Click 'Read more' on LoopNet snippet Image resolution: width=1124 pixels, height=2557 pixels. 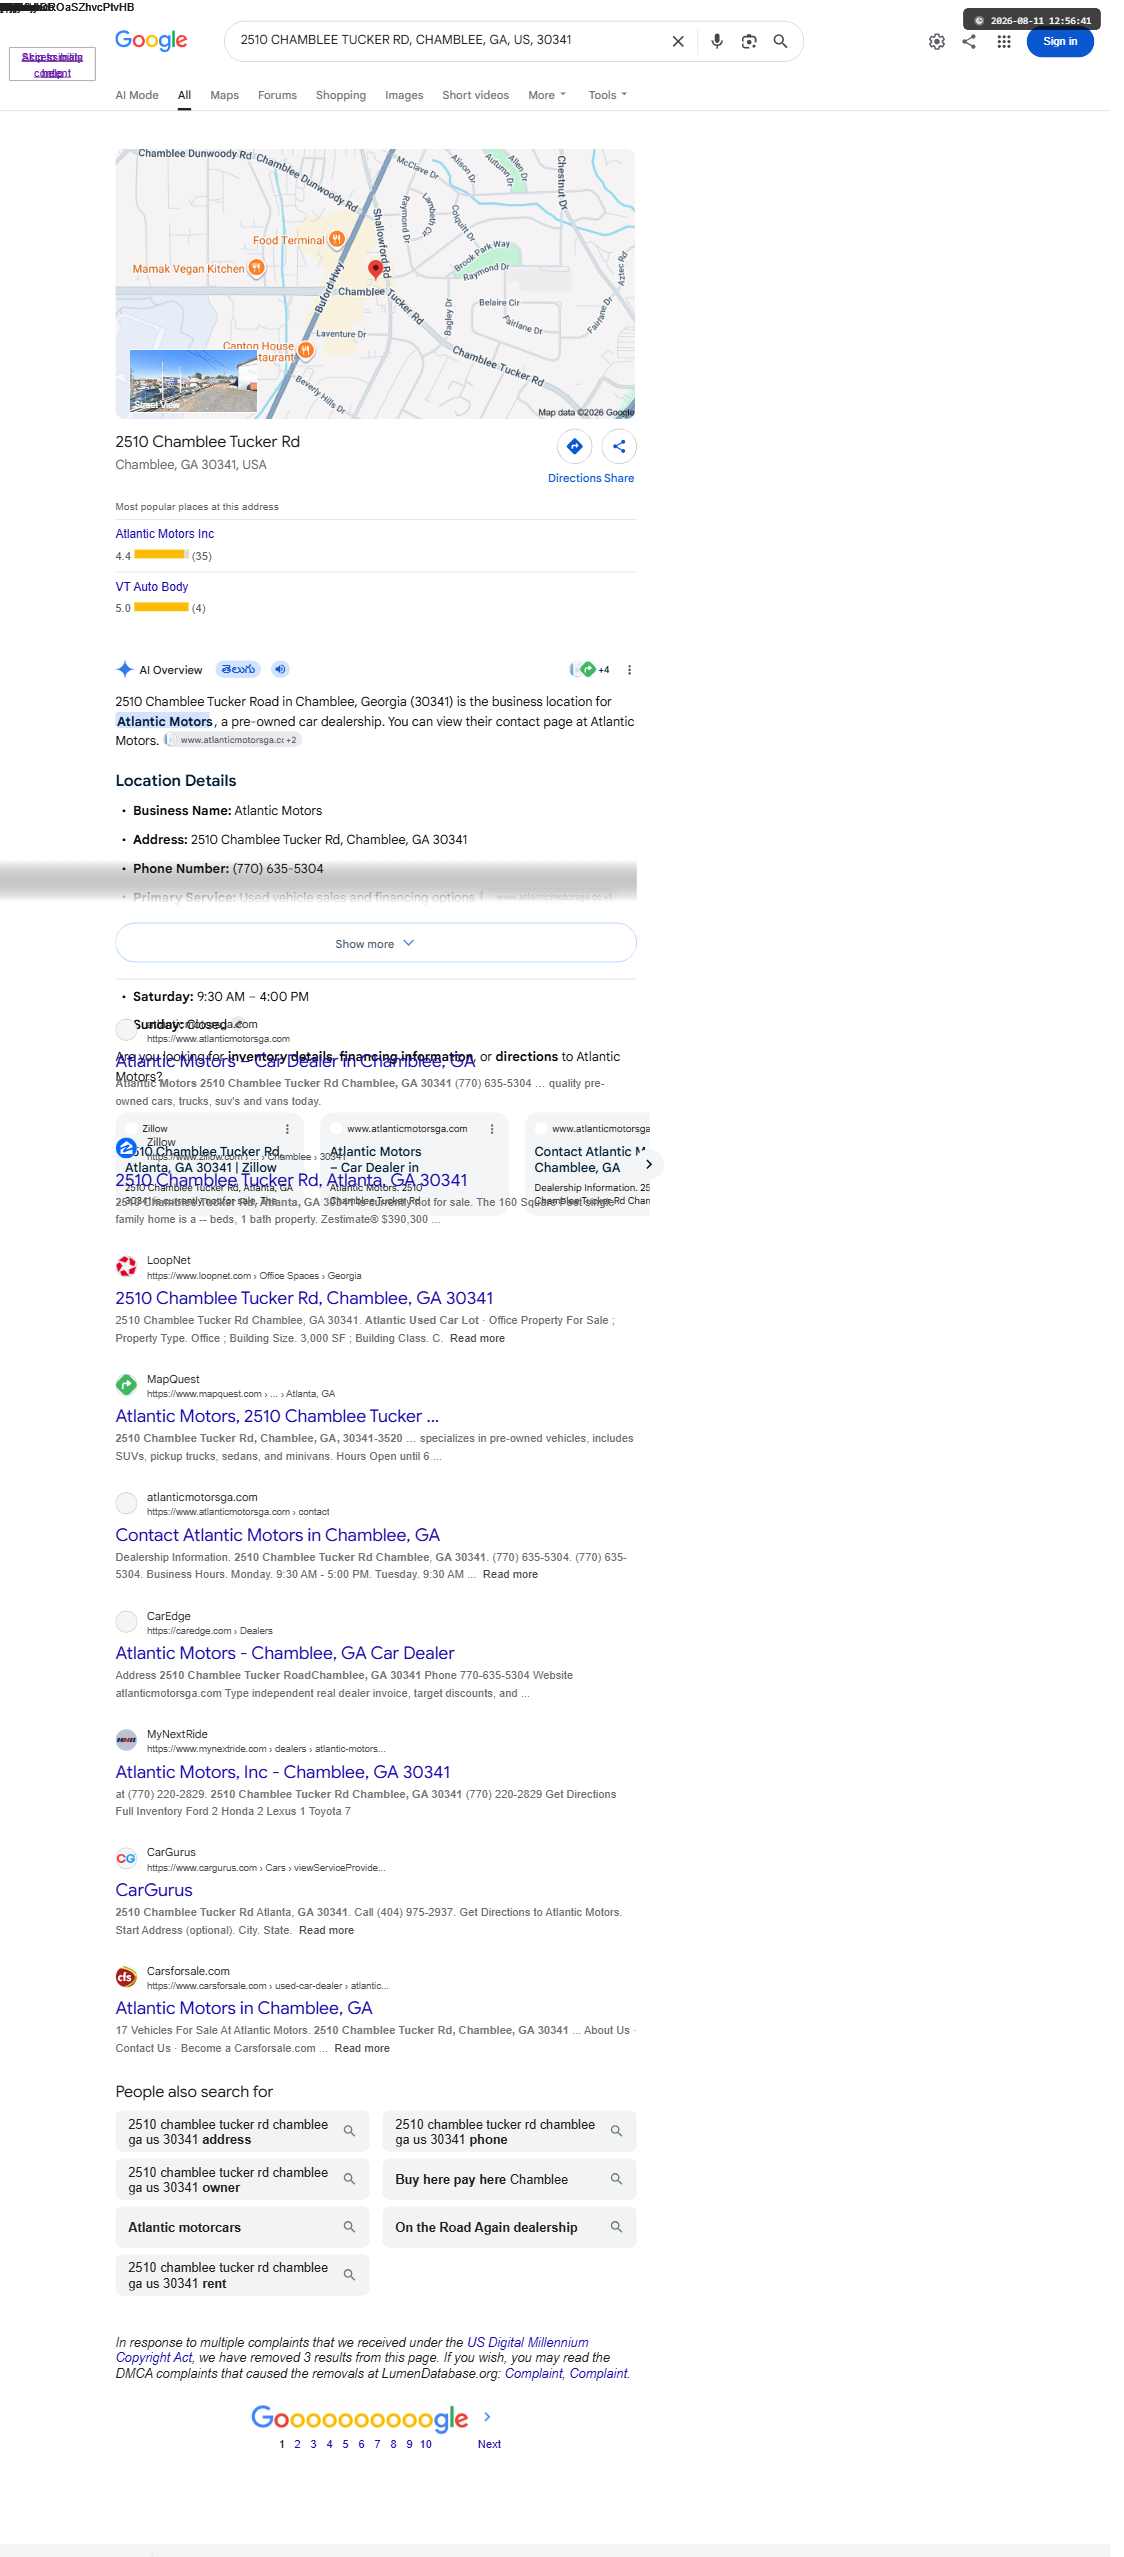477,1338
